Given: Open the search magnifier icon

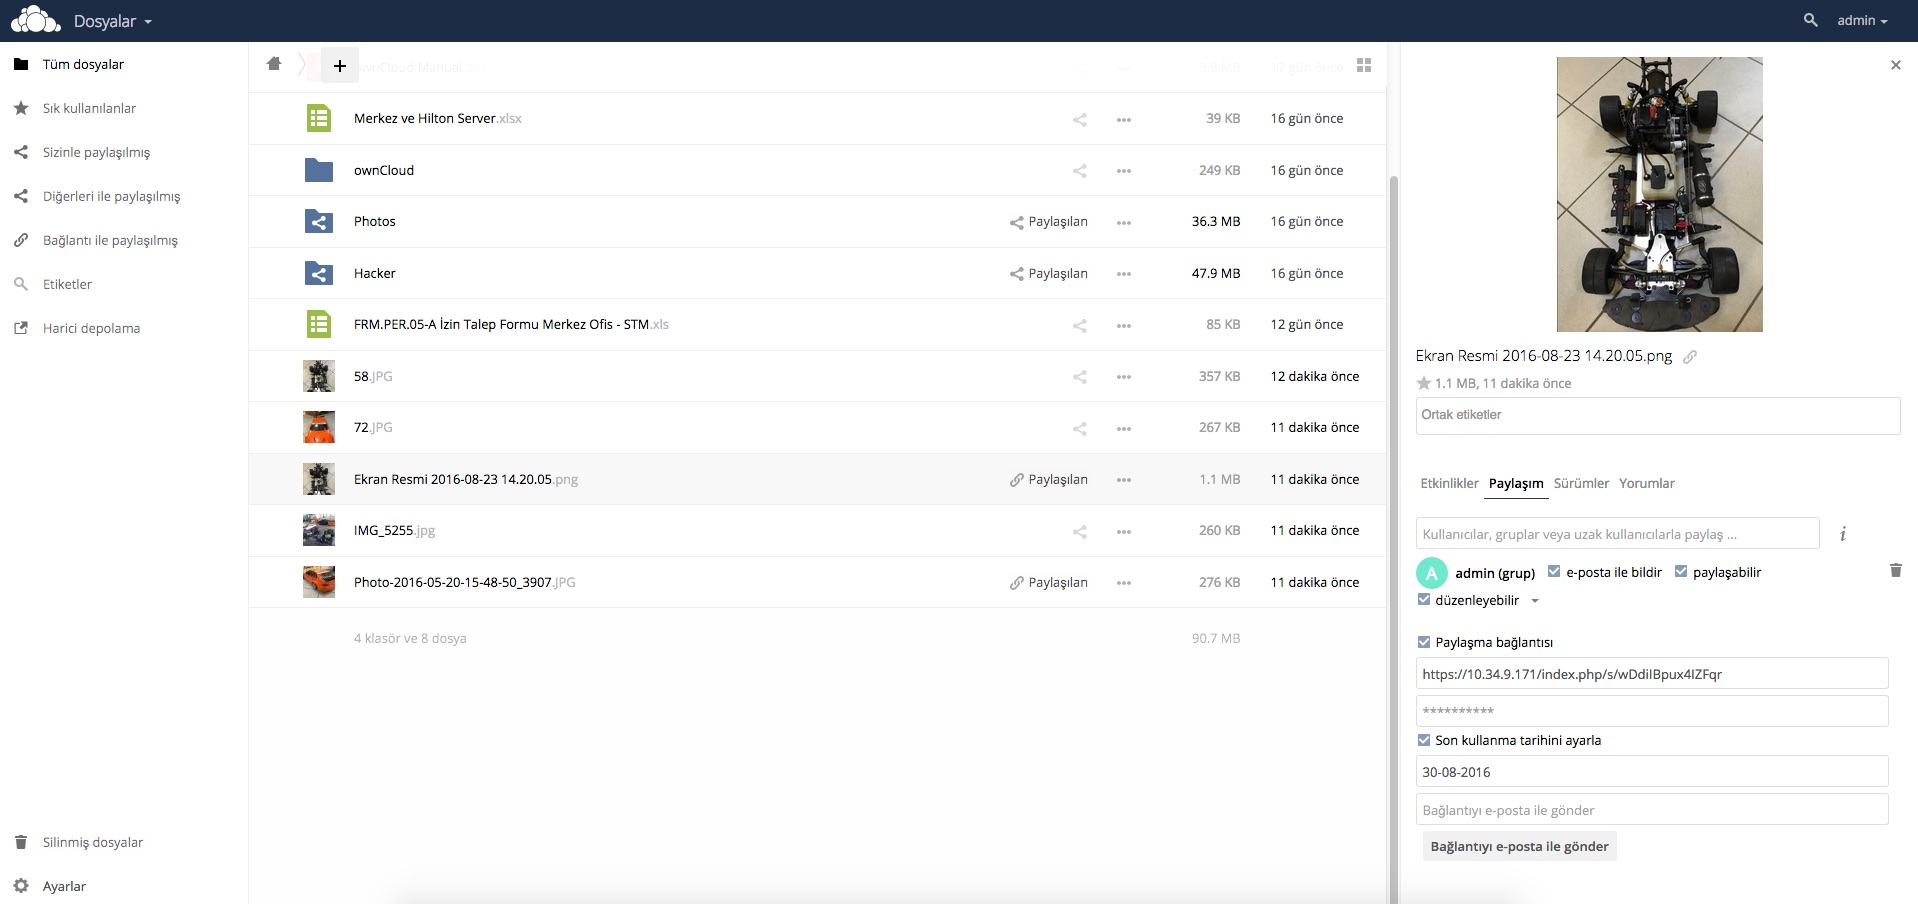Looking at the screenshot, I should (1810, 20).
